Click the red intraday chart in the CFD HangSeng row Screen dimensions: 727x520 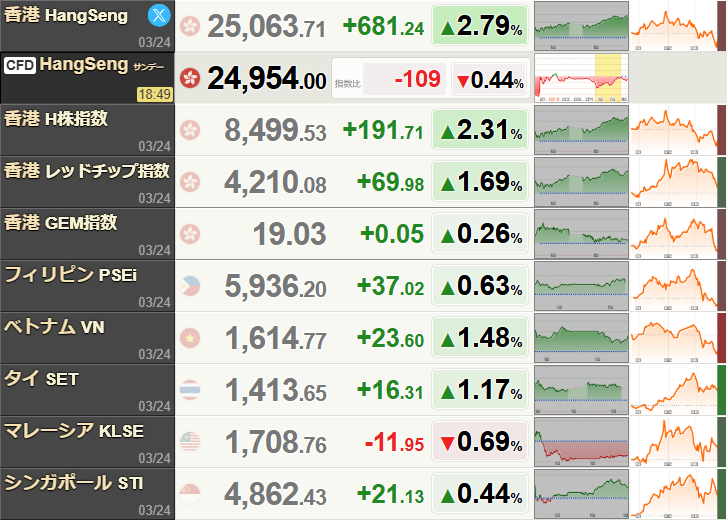581,78
